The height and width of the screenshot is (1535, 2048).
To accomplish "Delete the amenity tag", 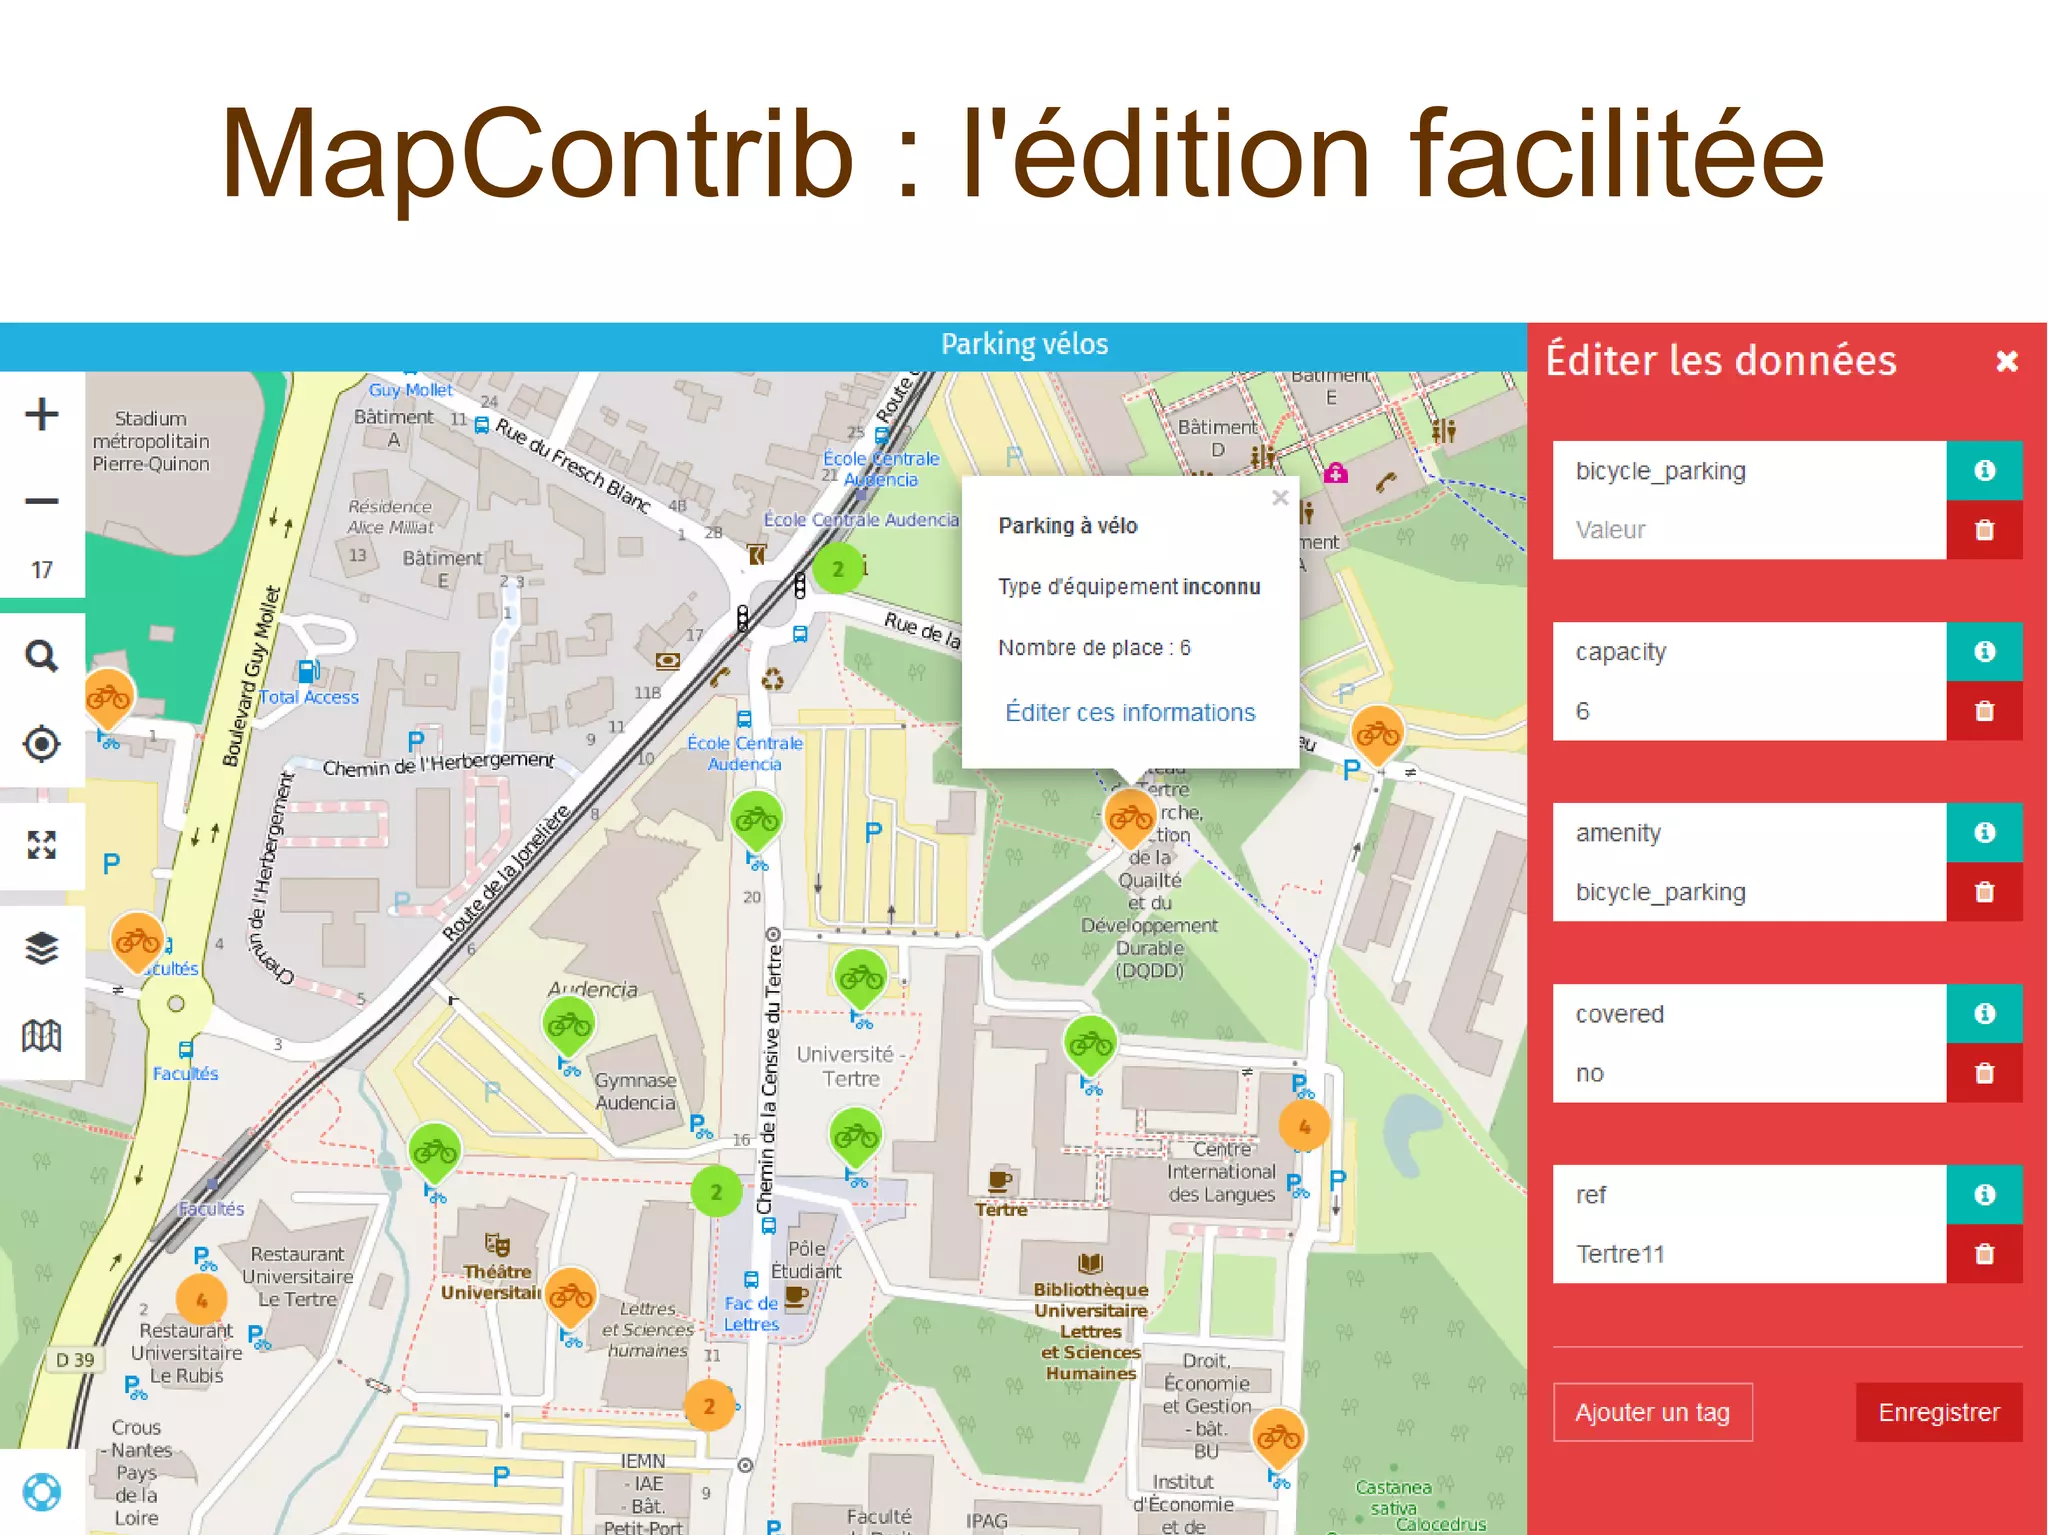I will click(x=1984, y=892).
